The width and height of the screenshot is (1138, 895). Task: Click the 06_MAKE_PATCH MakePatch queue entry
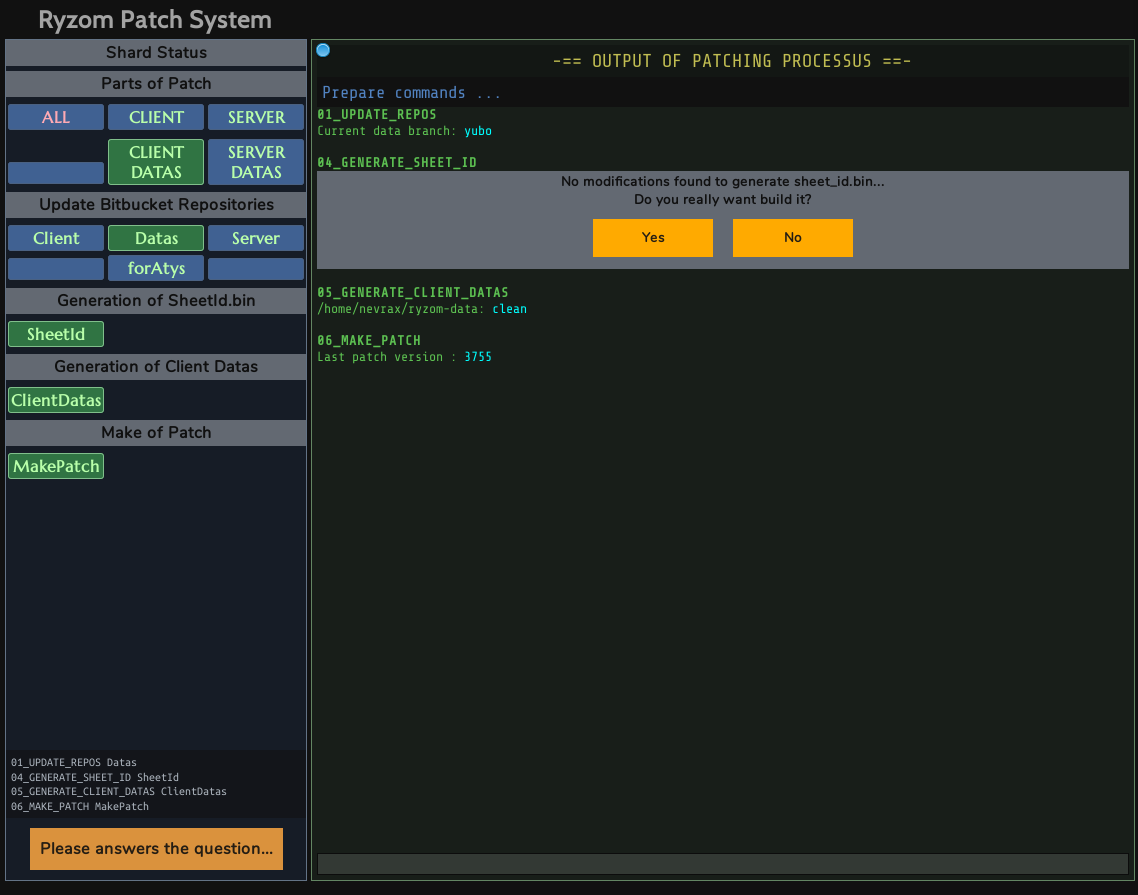coord(79,806)
